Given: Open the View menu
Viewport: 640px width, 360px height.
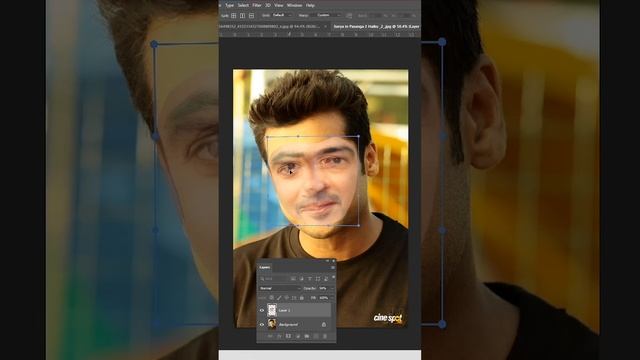Looking at the screenshot, I should 279,5.
